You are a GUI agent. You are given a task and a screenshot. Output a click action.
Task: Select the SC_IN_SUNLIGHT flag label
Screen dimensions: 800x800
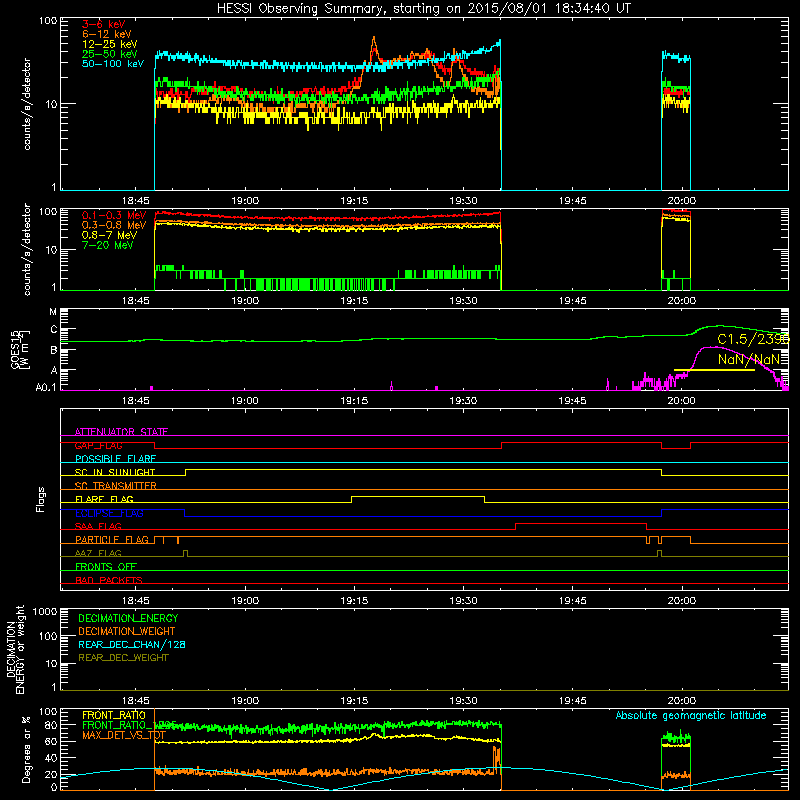click(115, 472)
